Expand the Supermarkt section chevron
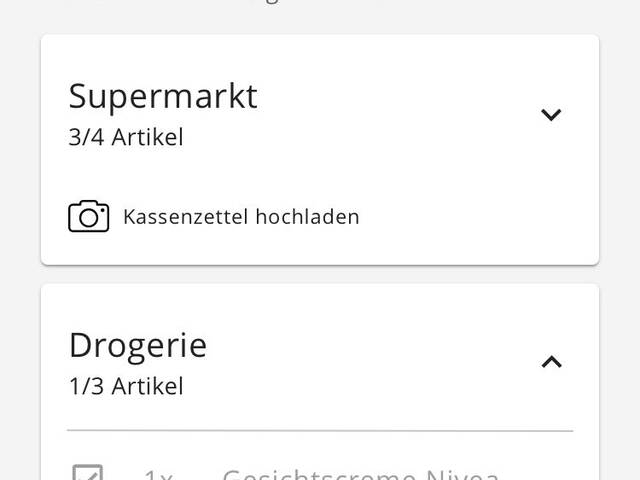 (551, 114)
